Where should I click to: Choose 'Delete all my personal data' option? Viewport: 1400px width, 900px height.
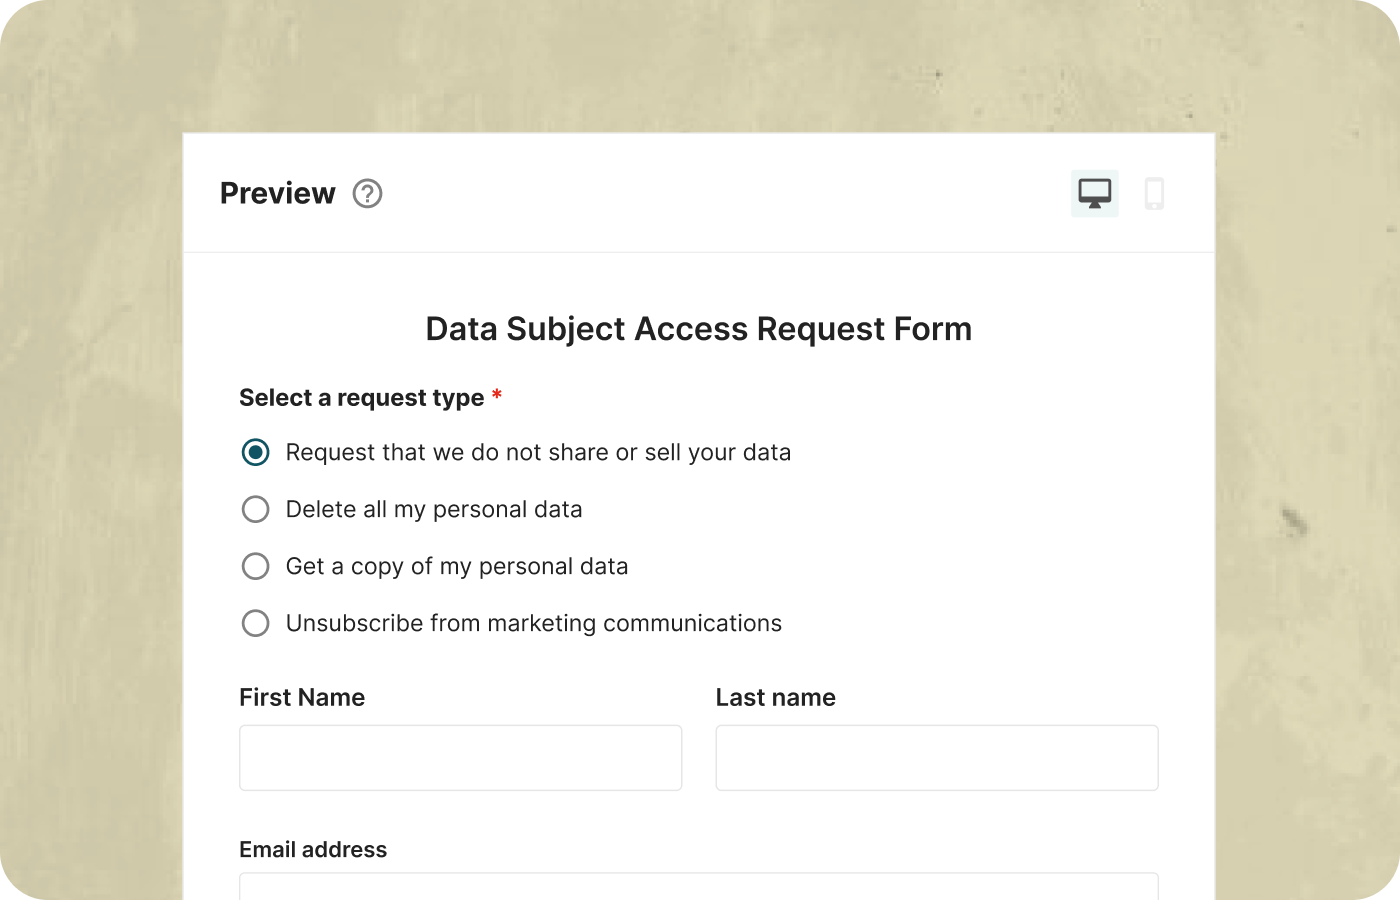[255, 509]
